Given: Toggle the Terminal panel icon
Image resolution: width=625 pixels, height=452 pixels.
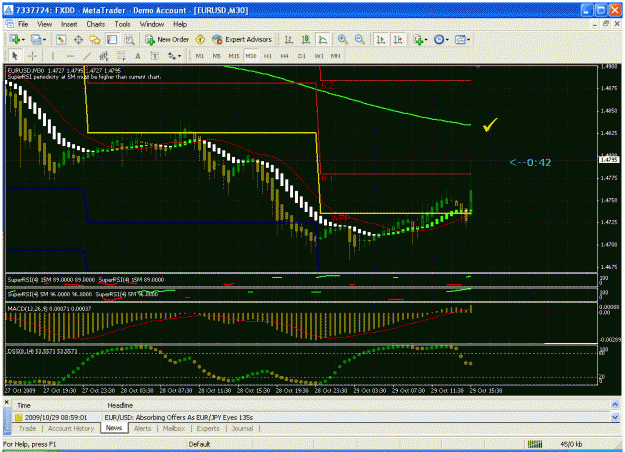Looking at the screenshot, I should (112, 39).
